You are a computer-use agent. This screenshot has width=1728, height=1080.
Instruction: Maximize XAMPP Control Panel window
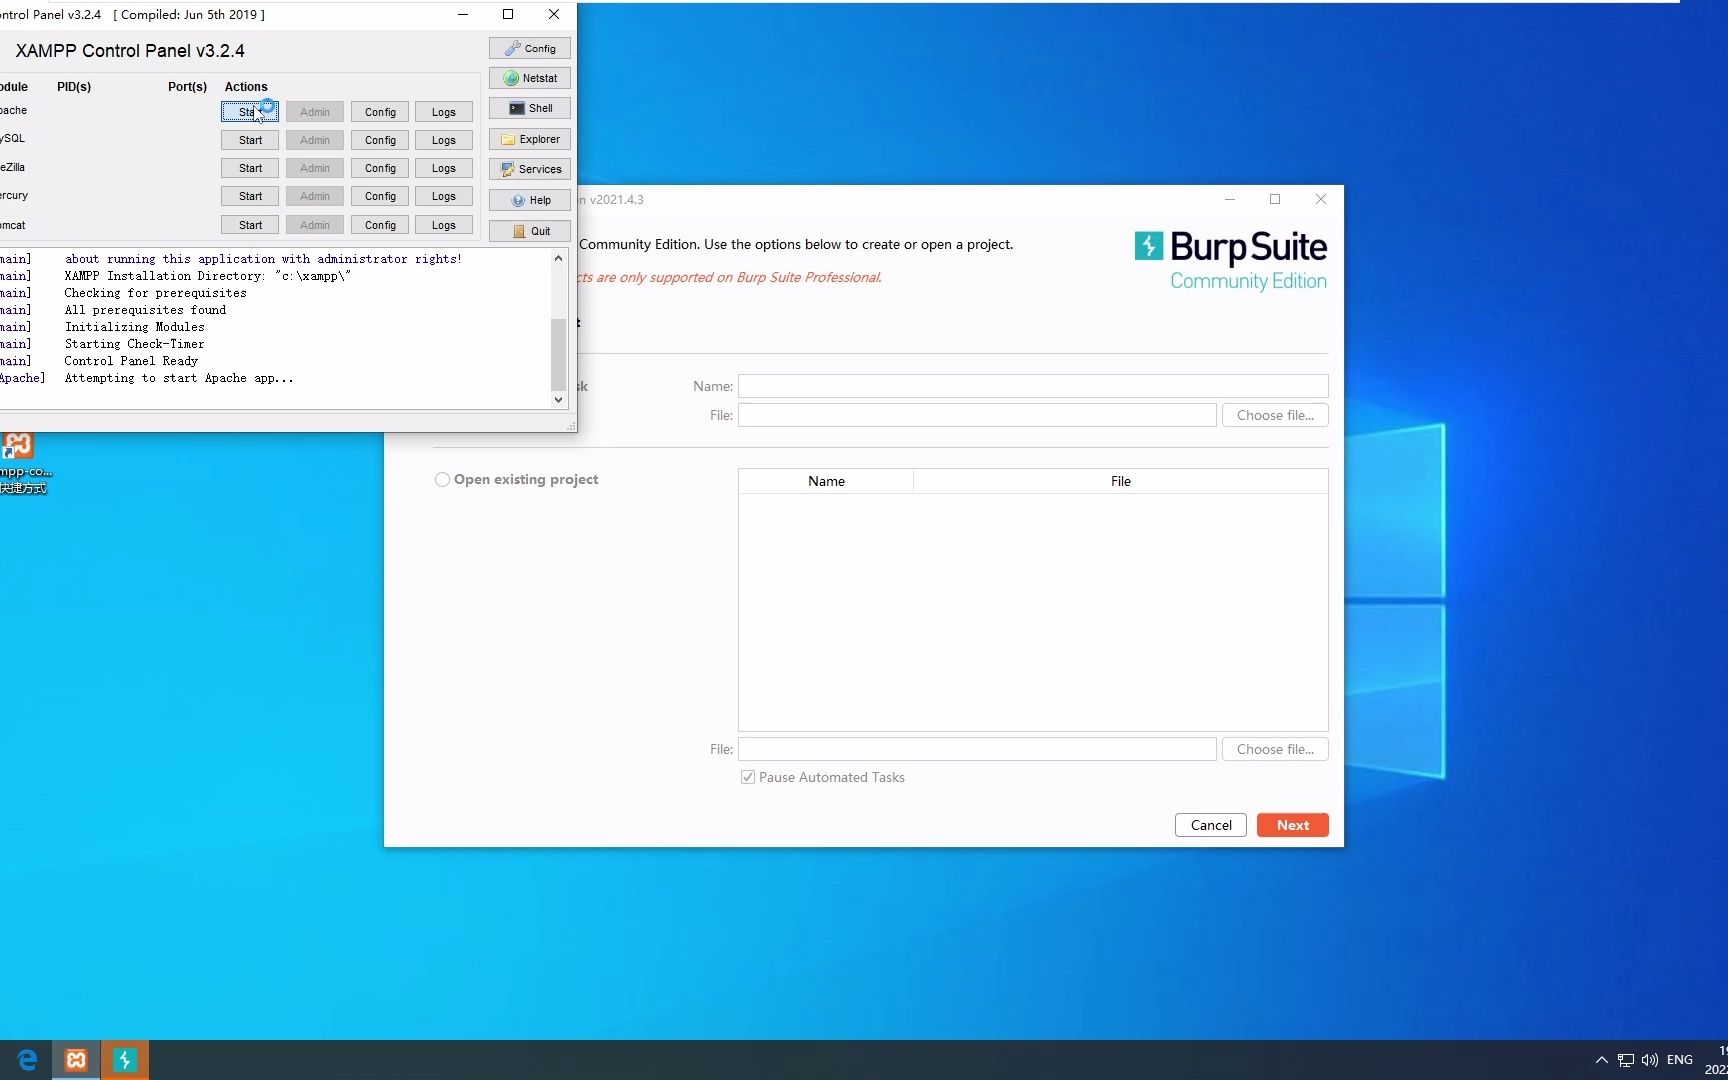[508, 14]
